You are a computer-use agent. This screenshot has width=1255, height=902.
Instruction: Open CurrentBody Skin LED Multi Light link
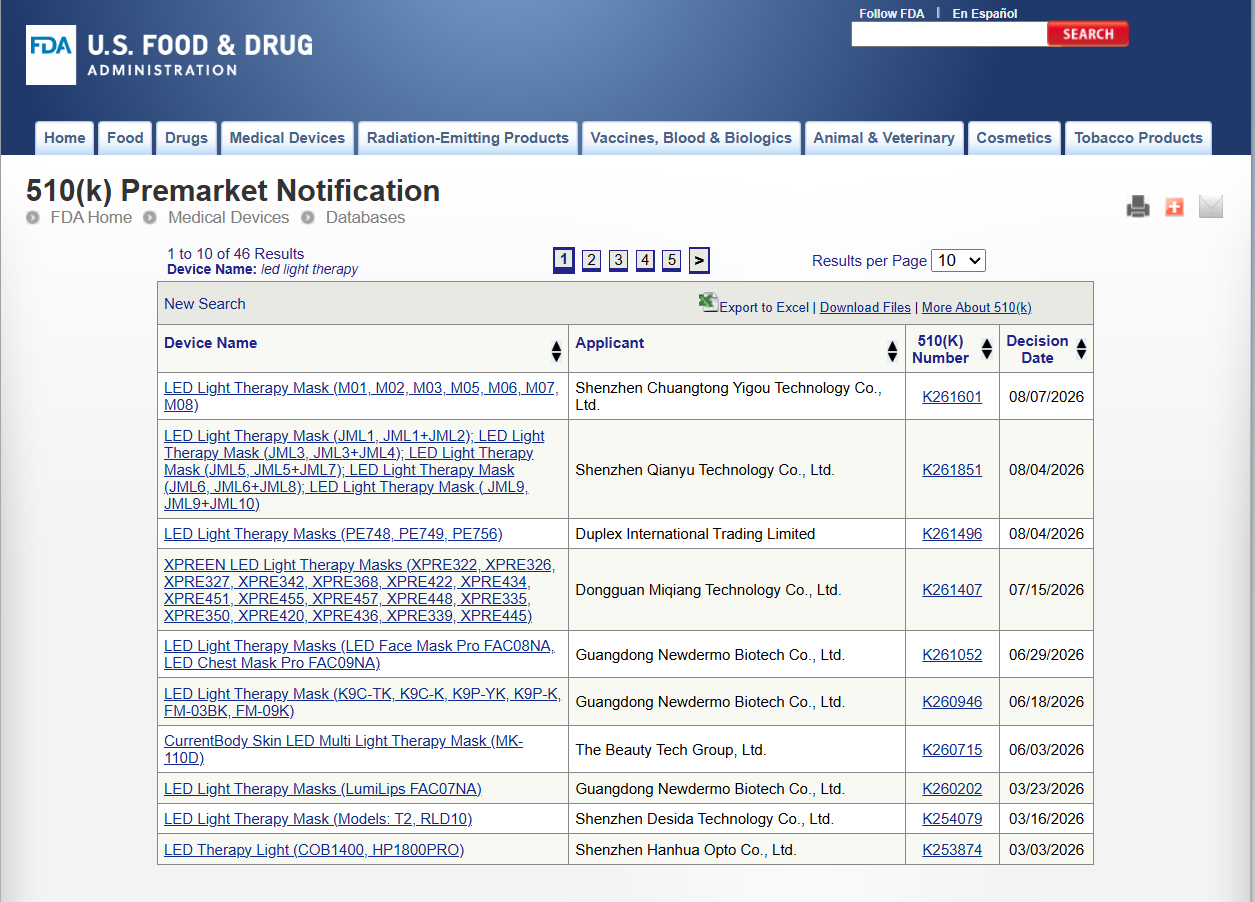343,750
